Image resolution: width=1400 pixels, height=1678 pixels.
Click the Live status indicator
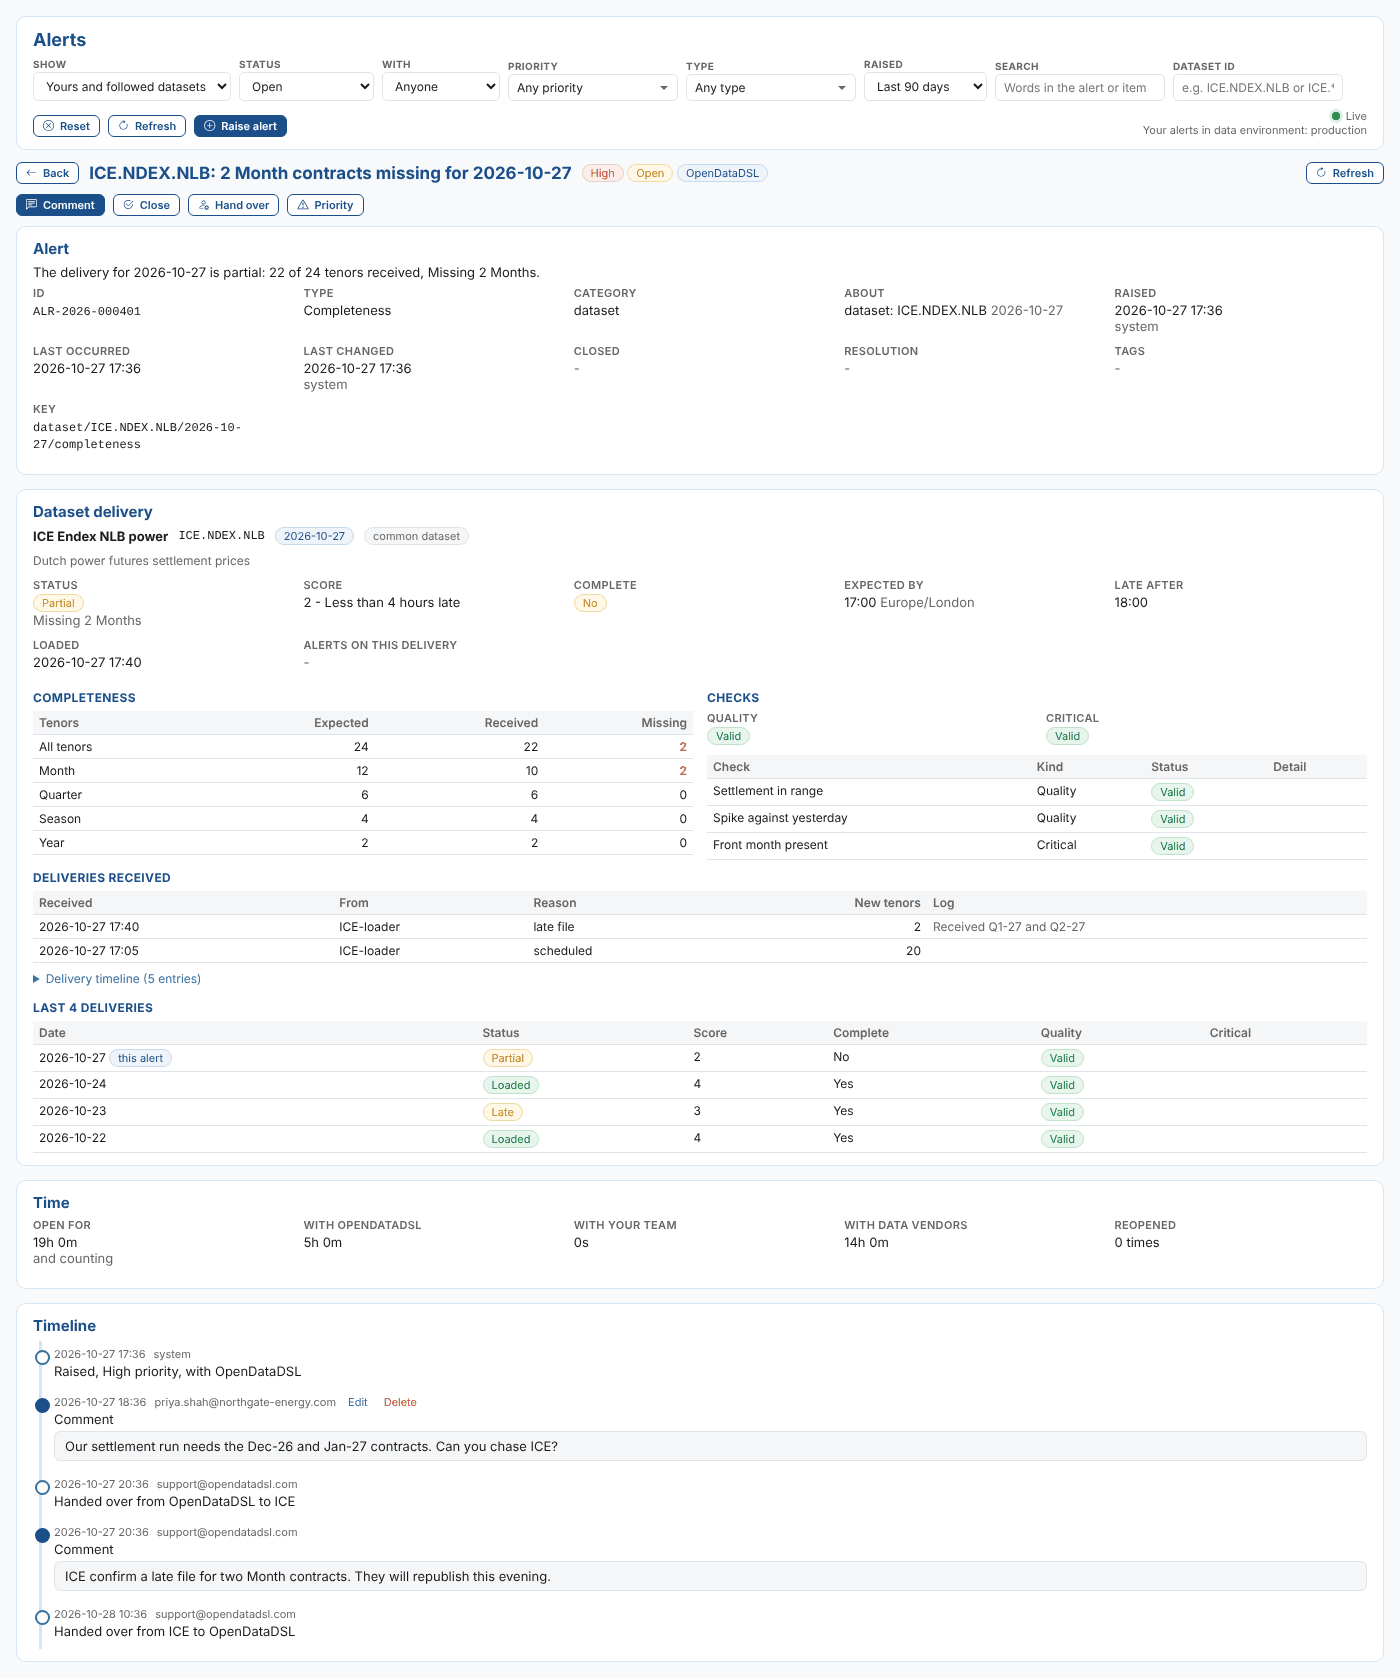pyautogui.click(x=1348, y=116)
